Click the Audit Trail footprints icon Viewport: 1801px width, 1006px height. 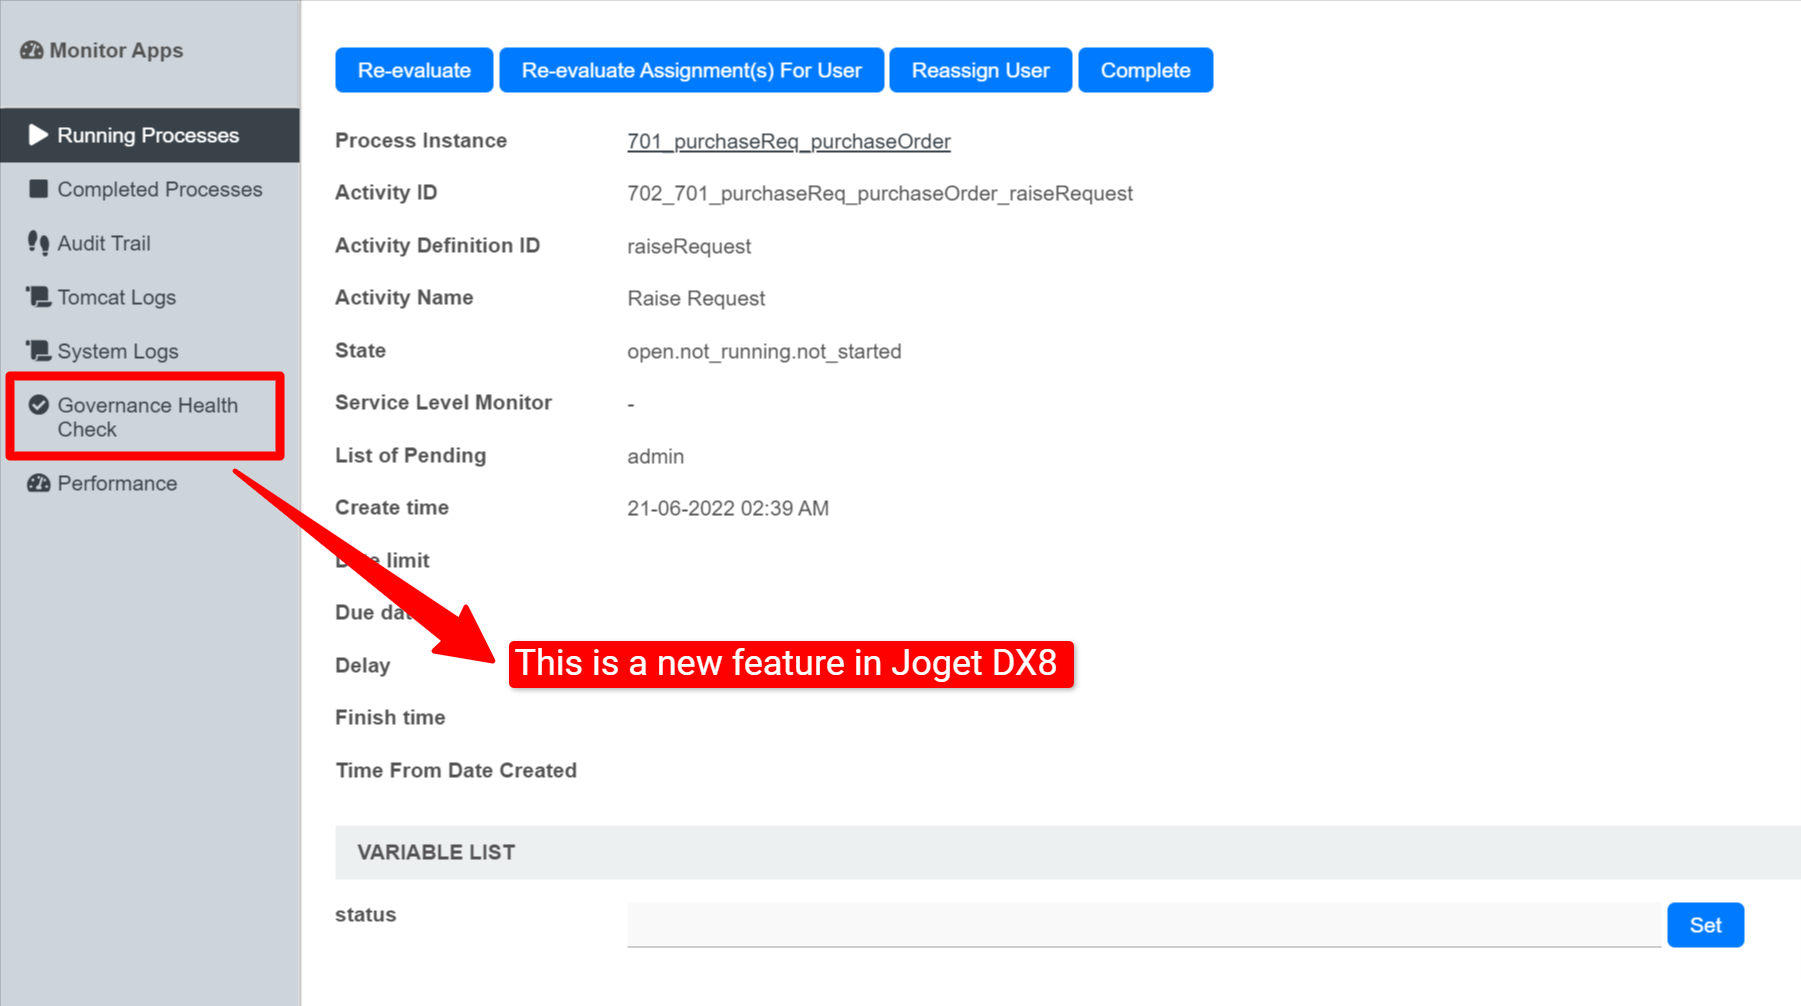(x=38, y=243)
